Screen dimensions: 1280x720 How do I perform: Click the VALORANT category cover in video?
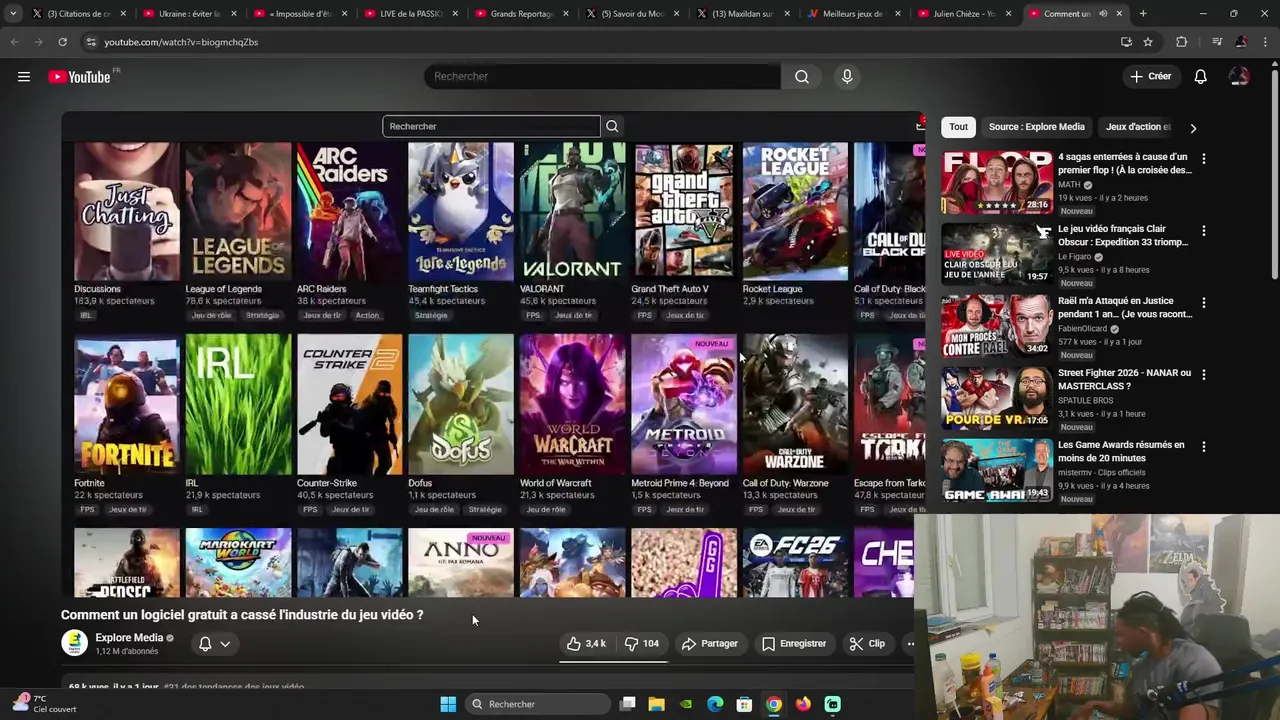[x=572, y=211]
